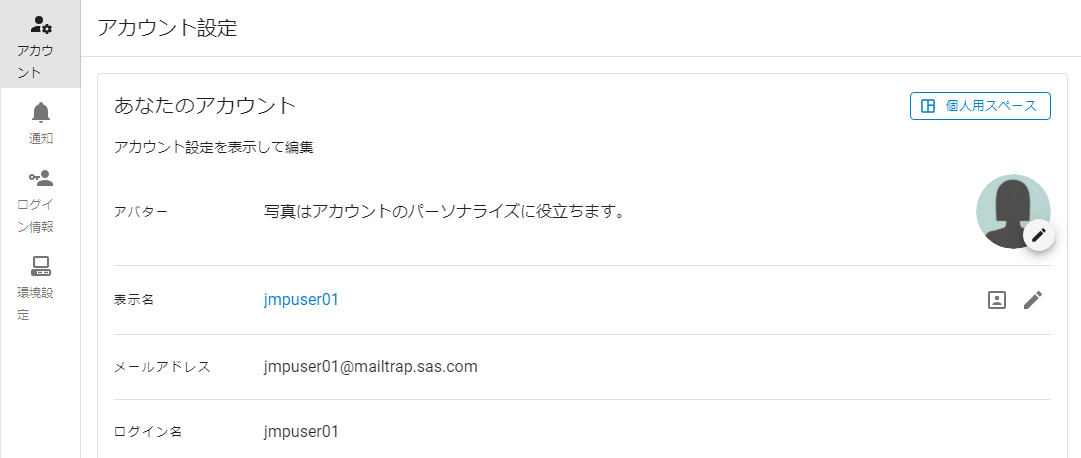Click the login credentials key-person icon
The height and width of the screenshot is (458, 1081).
coord(41,179)
